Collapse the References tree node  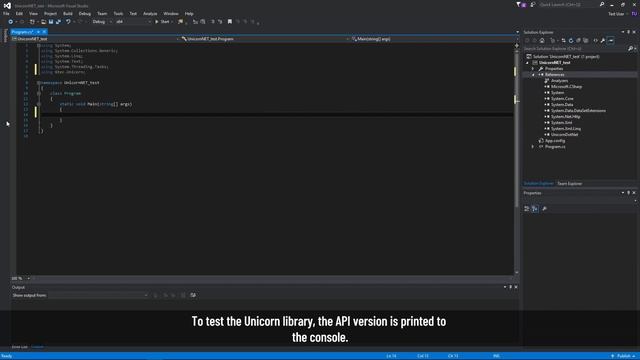point(533,75)
